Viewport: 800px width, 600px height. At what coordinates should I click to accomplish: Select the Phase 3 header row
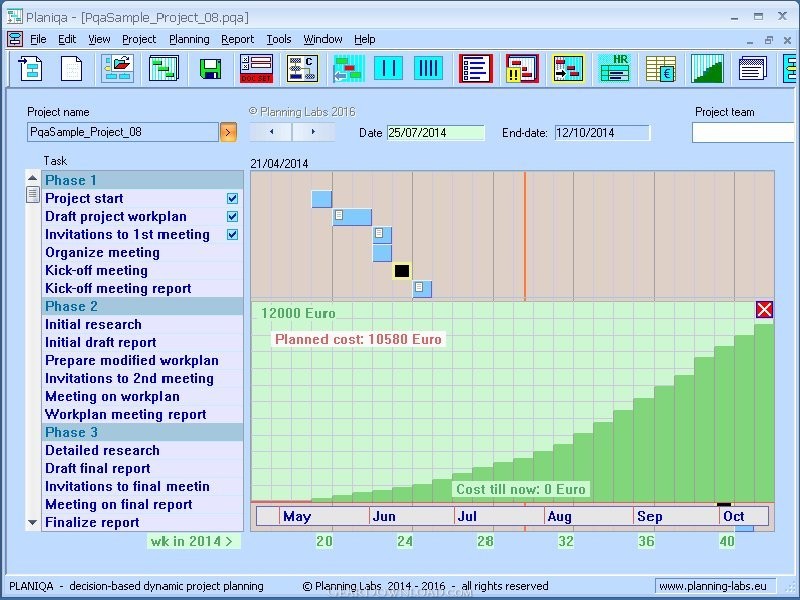pos(142,432)
